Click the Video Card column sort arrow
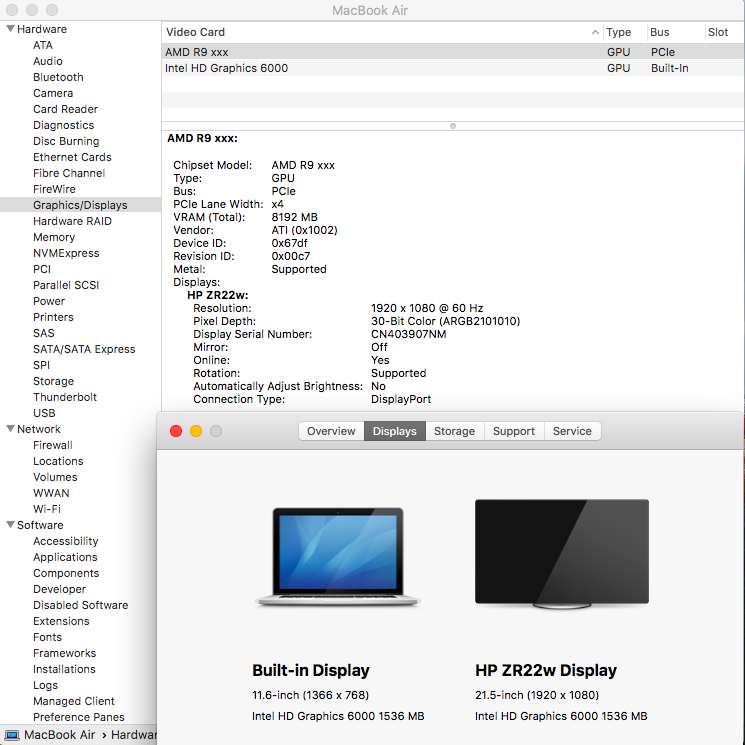The height and width of the screenshot is (745, 745). point(595,32)
